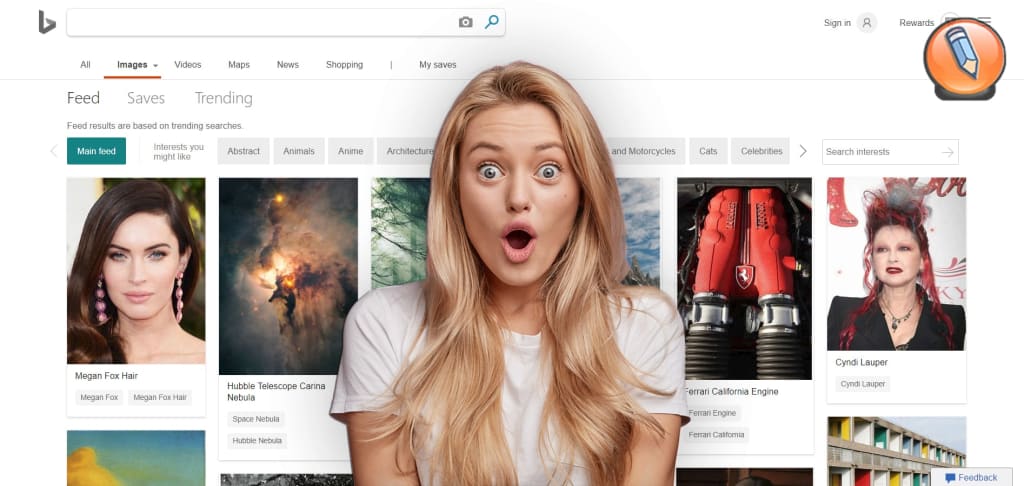Viewport: 1024px width, 486px height.
Task: Select the Celebrities interest
Action: [x=761, y=151]
